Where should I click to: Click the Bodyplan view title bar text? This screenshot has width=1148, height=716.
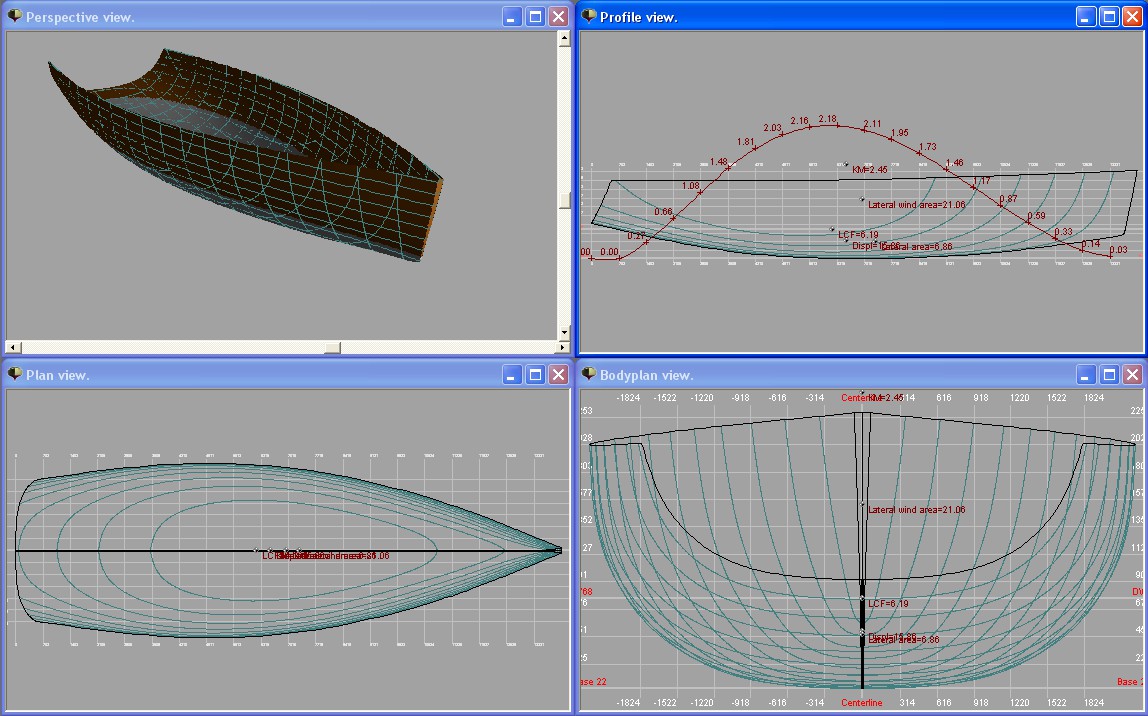point(646,375)
